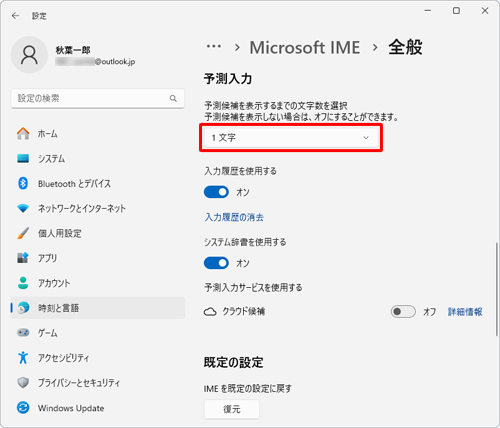The width and height of the screenshot is (500, 428).
Task: Click the 秋葉一郎 account name
Action: pyautogui.click(x=73, y=50)
